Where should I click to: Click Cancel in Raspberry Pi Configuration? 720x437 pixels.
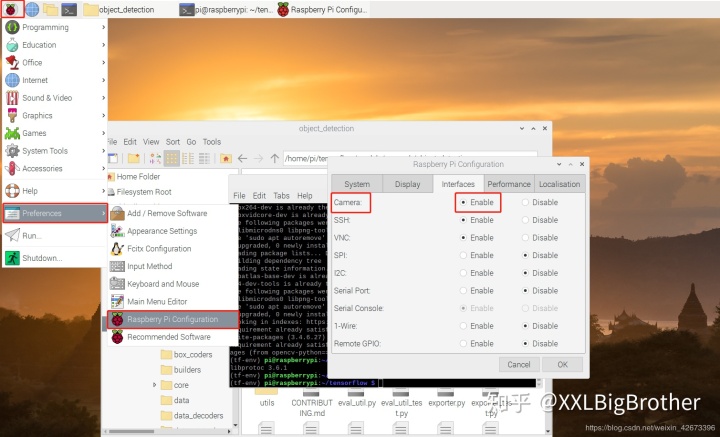click(x=519, y=364)
